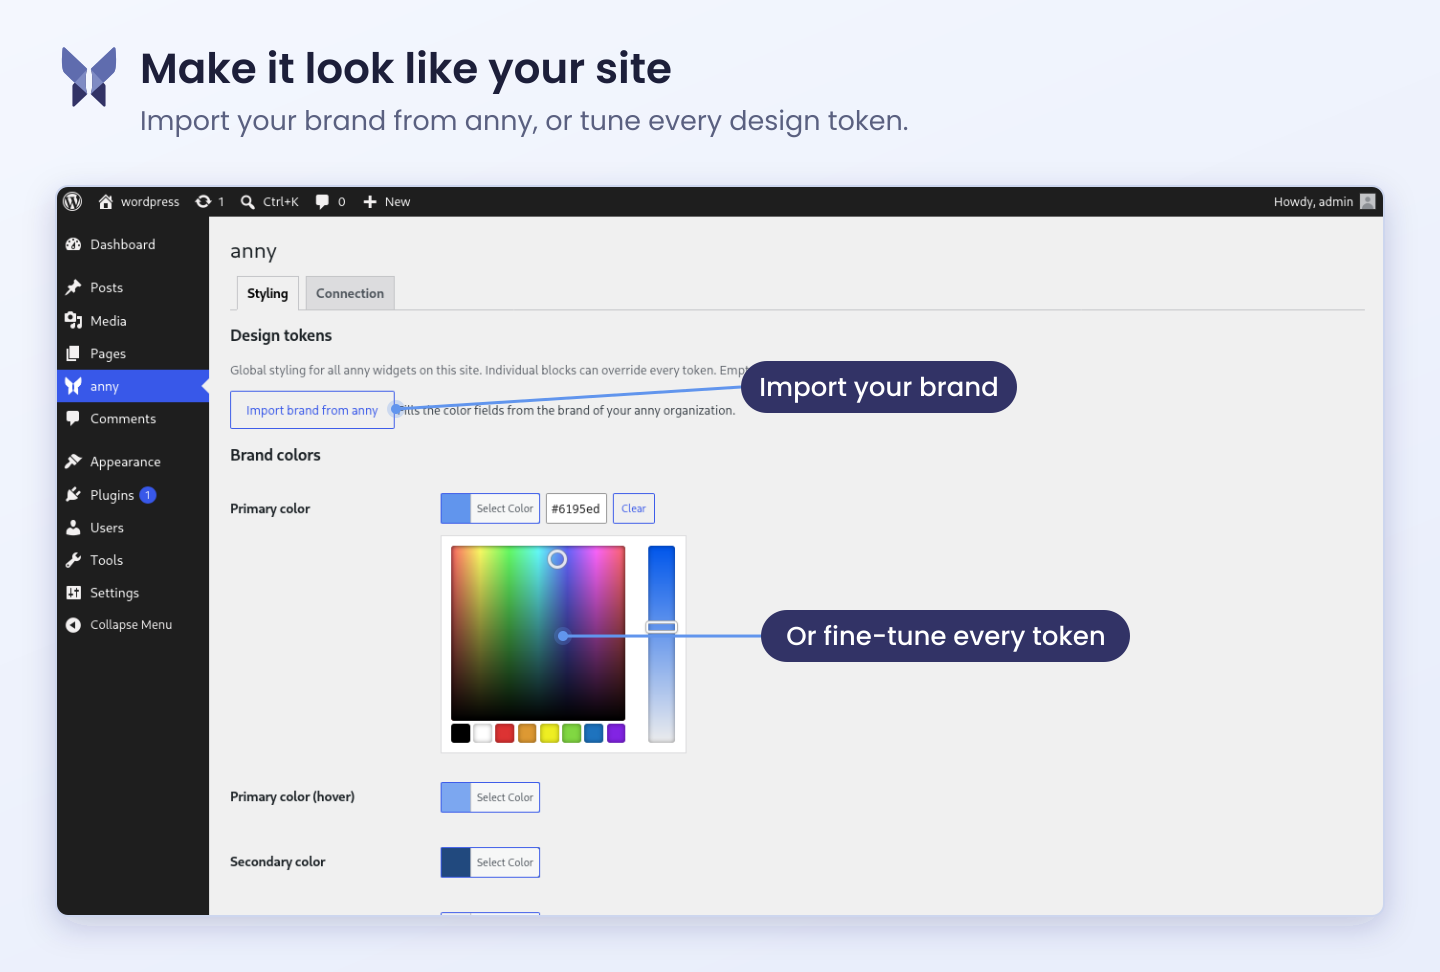The image size is (1440, 972).
Task: Click the Settings sliders icon
Action: [x=73, y=592]
